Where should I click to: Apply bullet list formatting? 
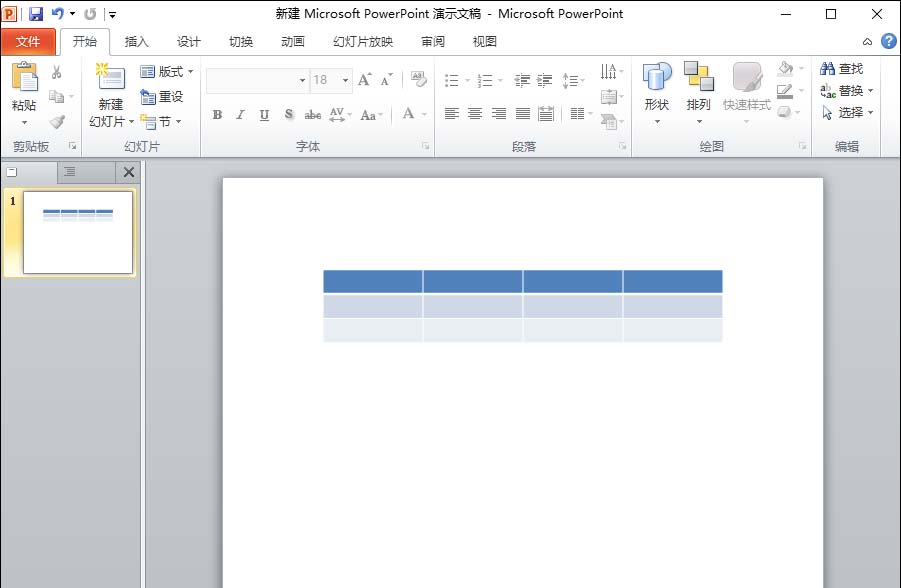coord(452,80)
